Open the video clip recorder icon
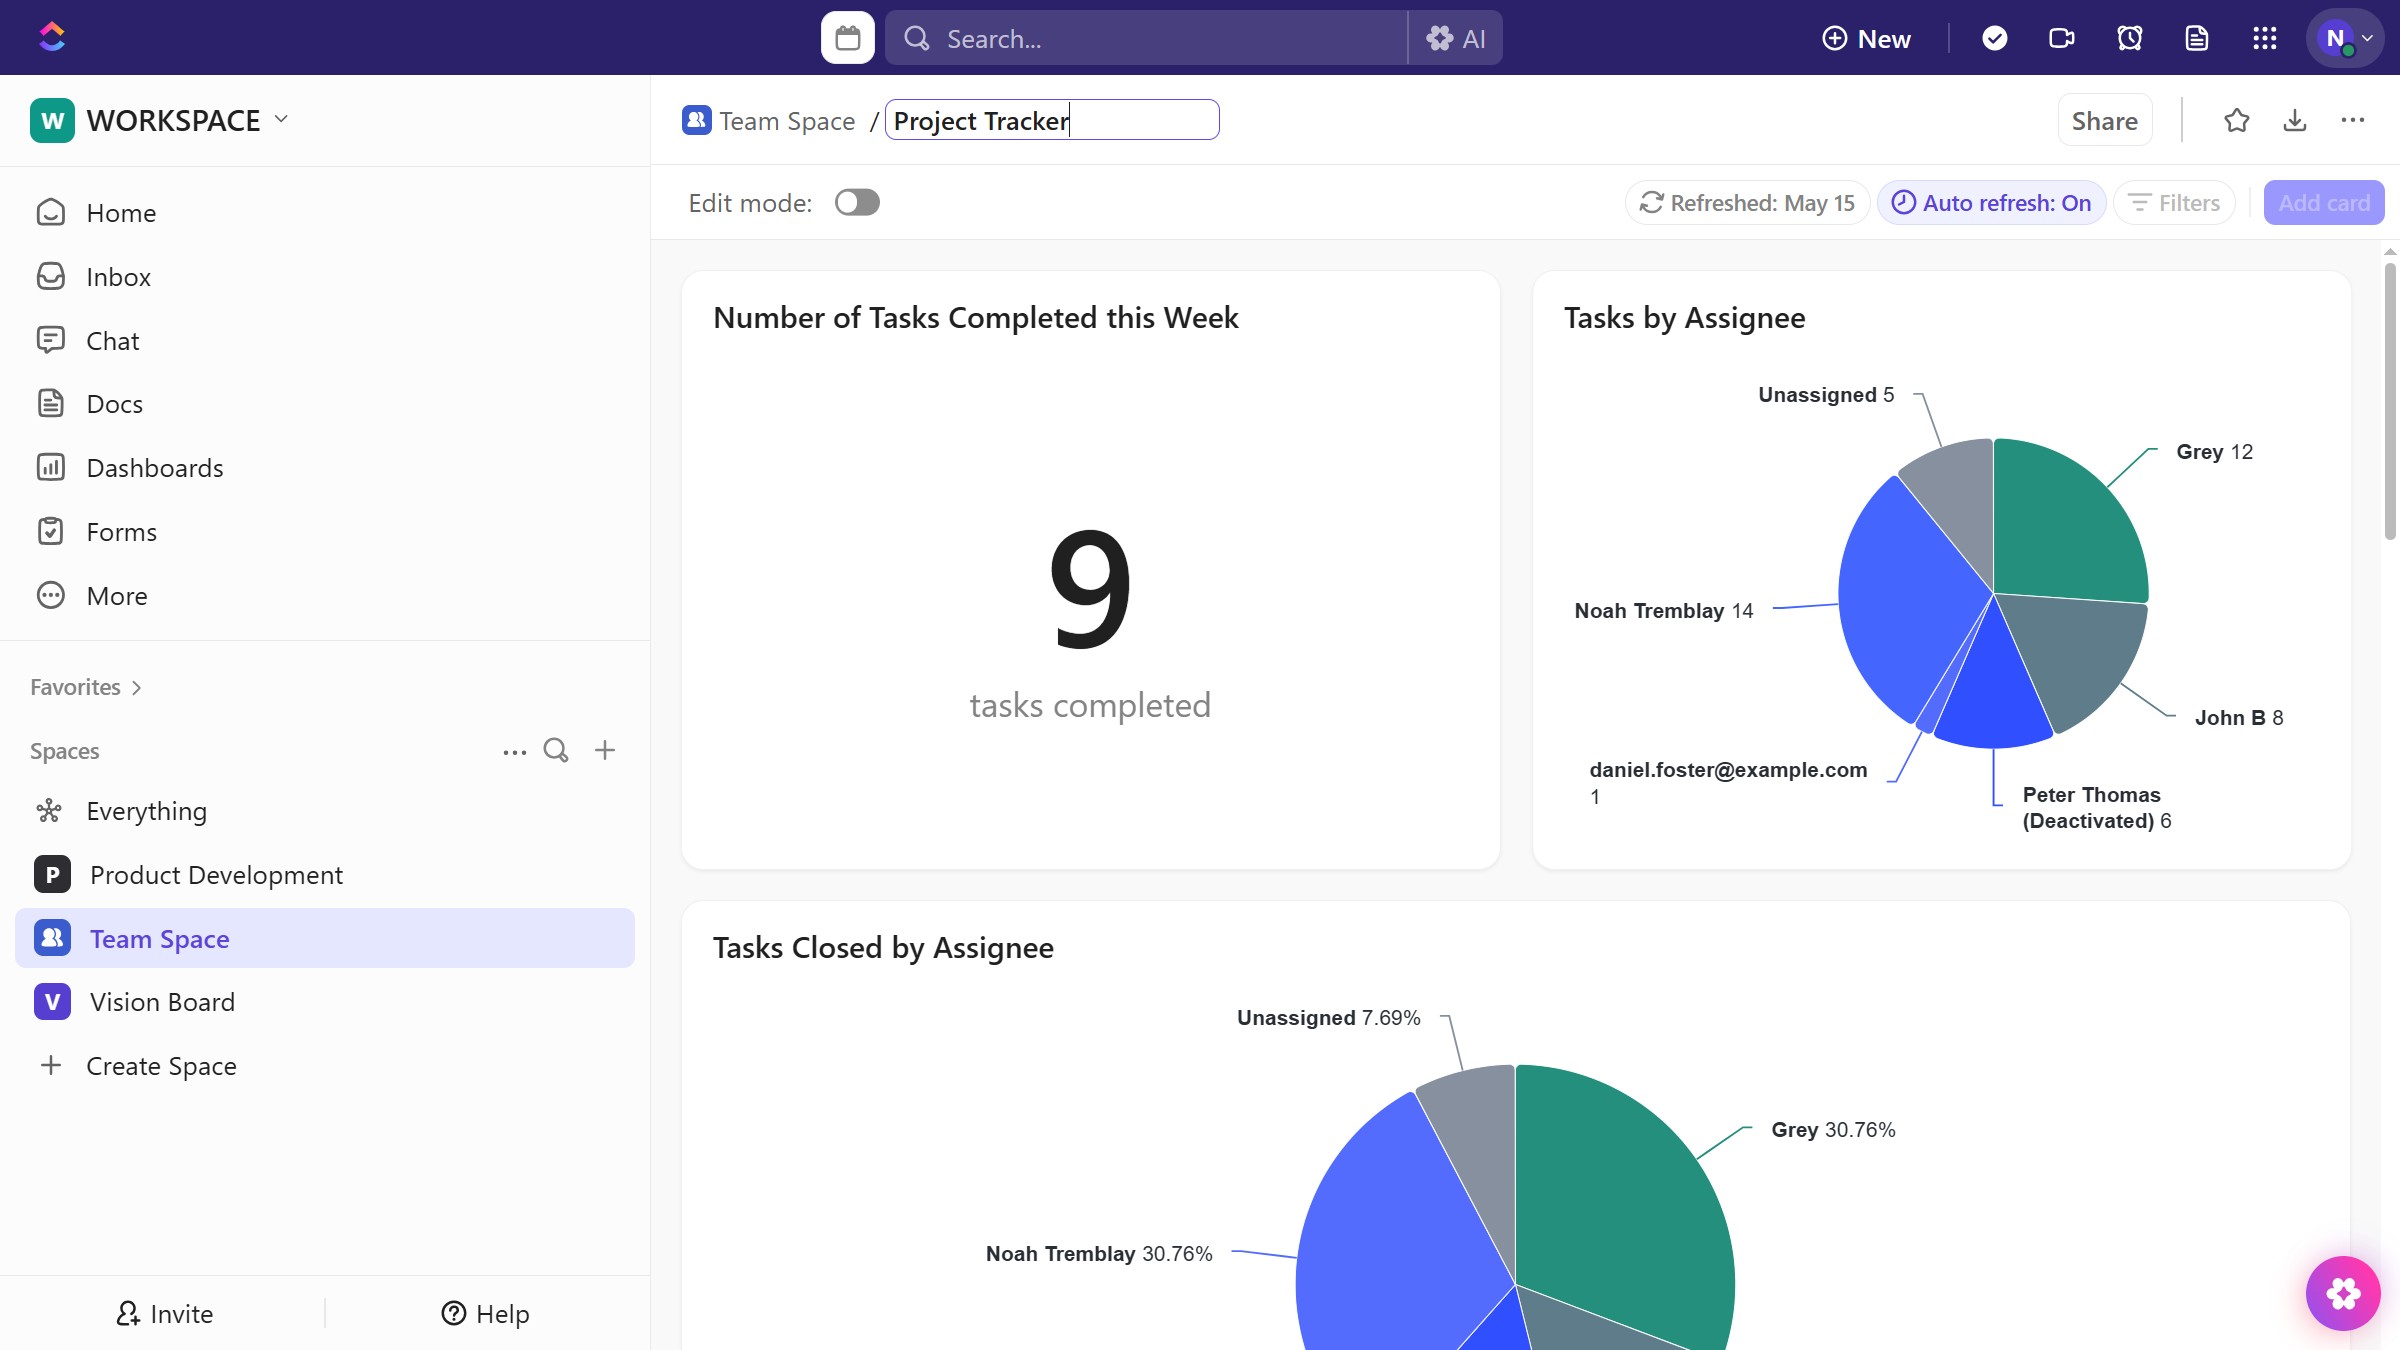 click(2061, 38)
